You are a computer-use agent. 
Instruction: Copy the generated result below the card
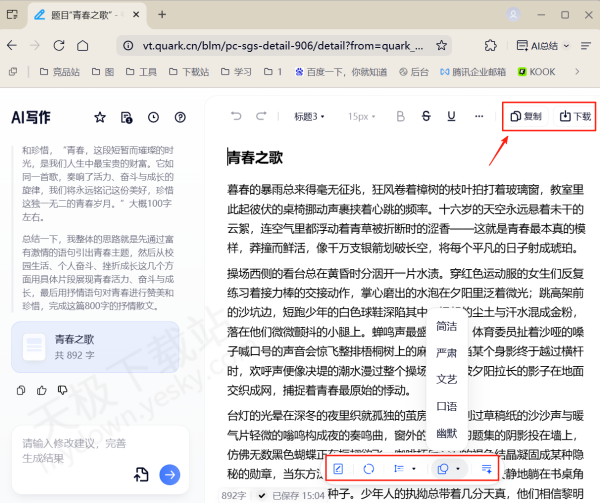tap(21, 390)
